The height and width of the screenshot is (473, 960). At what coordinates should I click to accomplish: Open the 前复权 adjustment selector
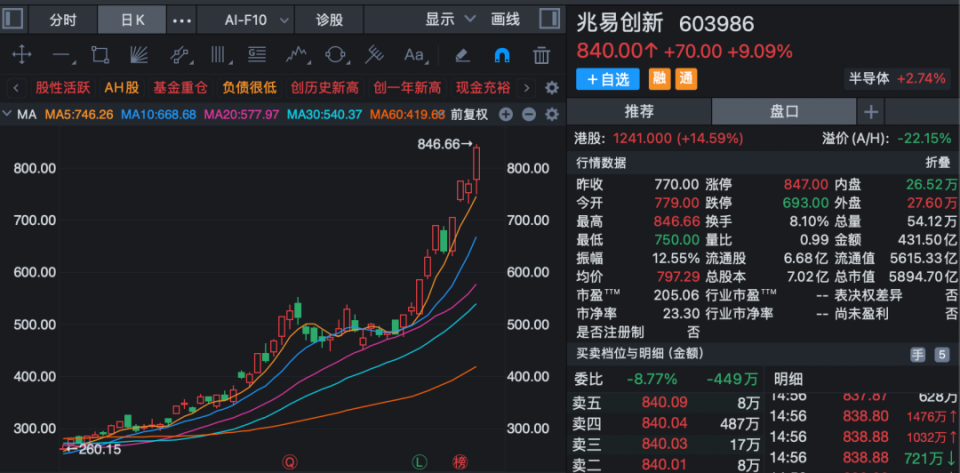coord(469,114)
